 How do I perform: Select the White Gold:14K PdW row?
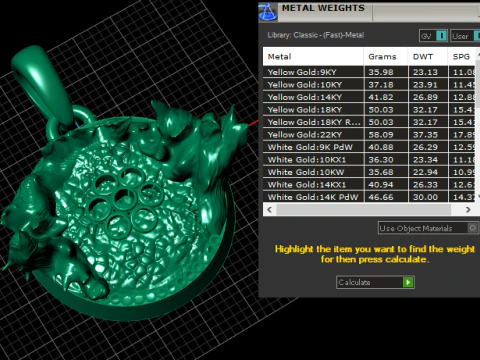(x=369, y=197)
